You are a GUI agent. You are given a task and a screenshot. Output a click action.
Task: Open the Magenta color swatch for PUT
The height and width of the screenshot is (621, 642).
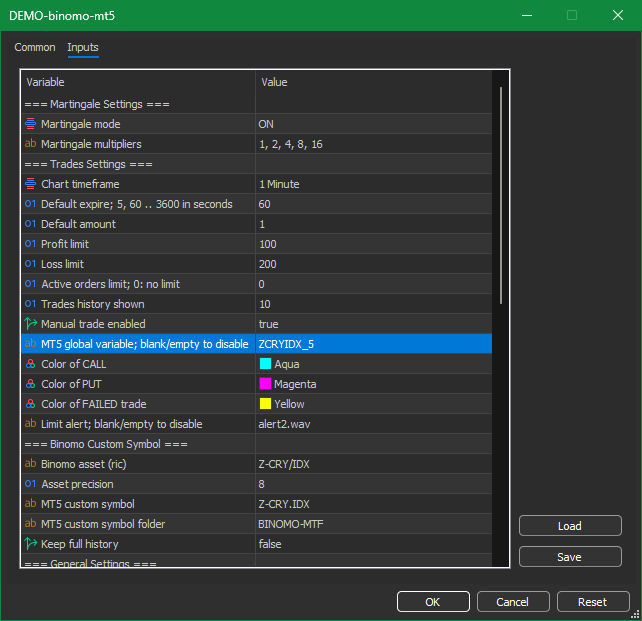tap(265, 384)
